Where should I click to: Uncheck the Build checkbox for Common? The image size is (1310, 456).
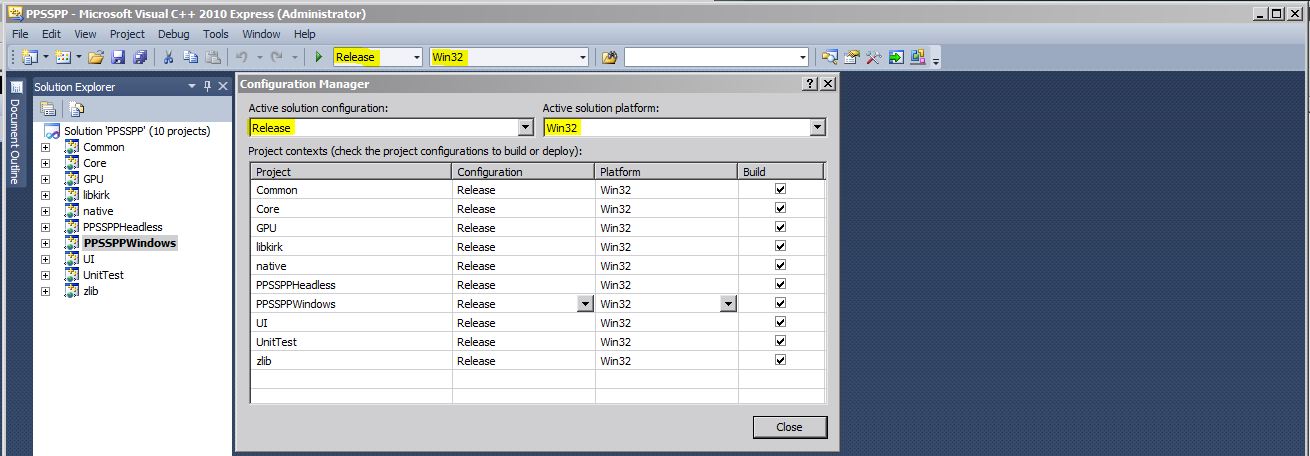(x=780, y=189)
